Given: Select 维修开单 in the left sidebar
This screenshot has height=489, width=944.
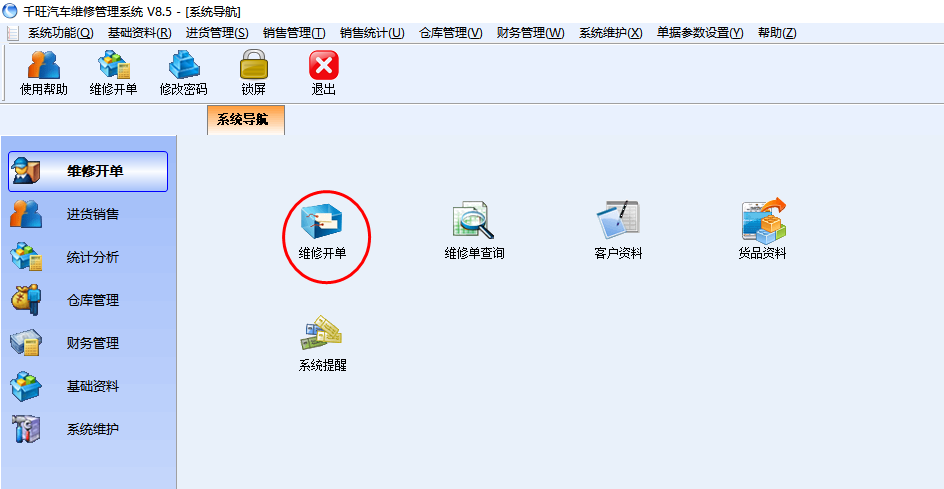Looking at the screenshot, I should [x=88, y=172].
